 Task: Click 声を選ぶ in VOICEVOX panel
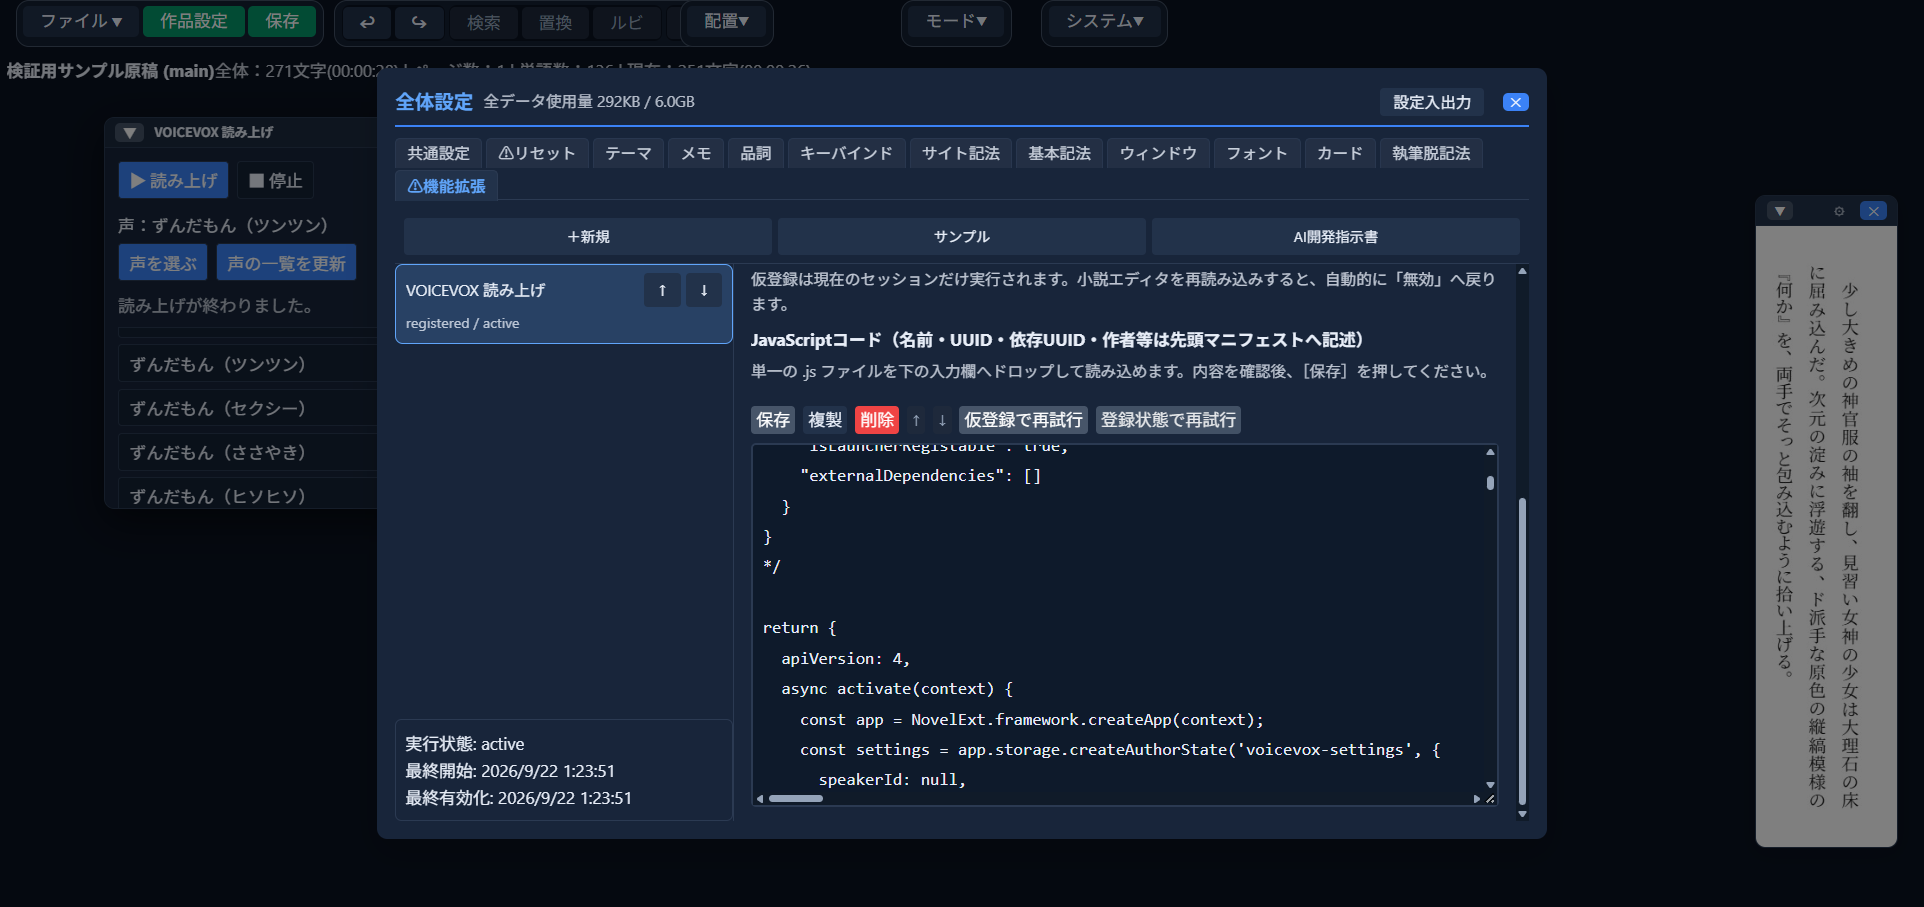163,263
